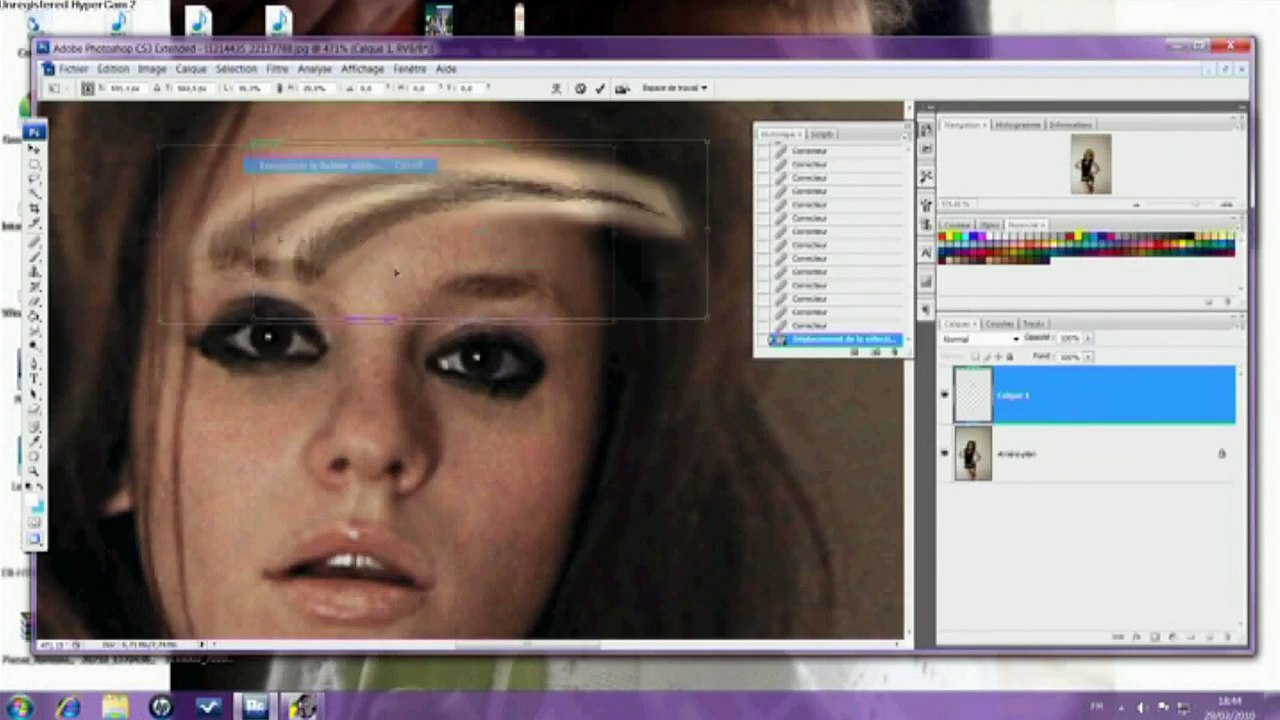Select the Horizontal Type tool
Viewport: 1280px width, 720px height.
34,378
